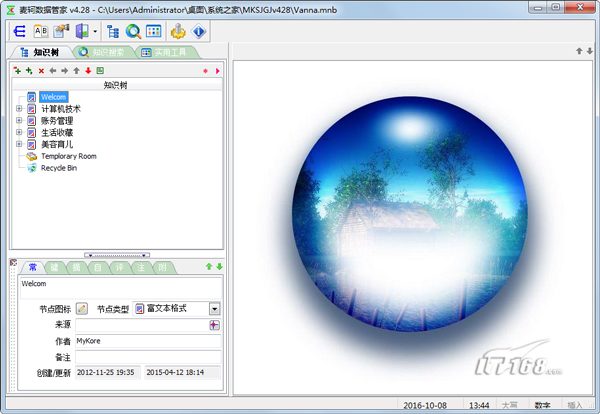Select the 美容育儿 tree node
The width and height of the screenshot is (600, 414).
(57, 144)
